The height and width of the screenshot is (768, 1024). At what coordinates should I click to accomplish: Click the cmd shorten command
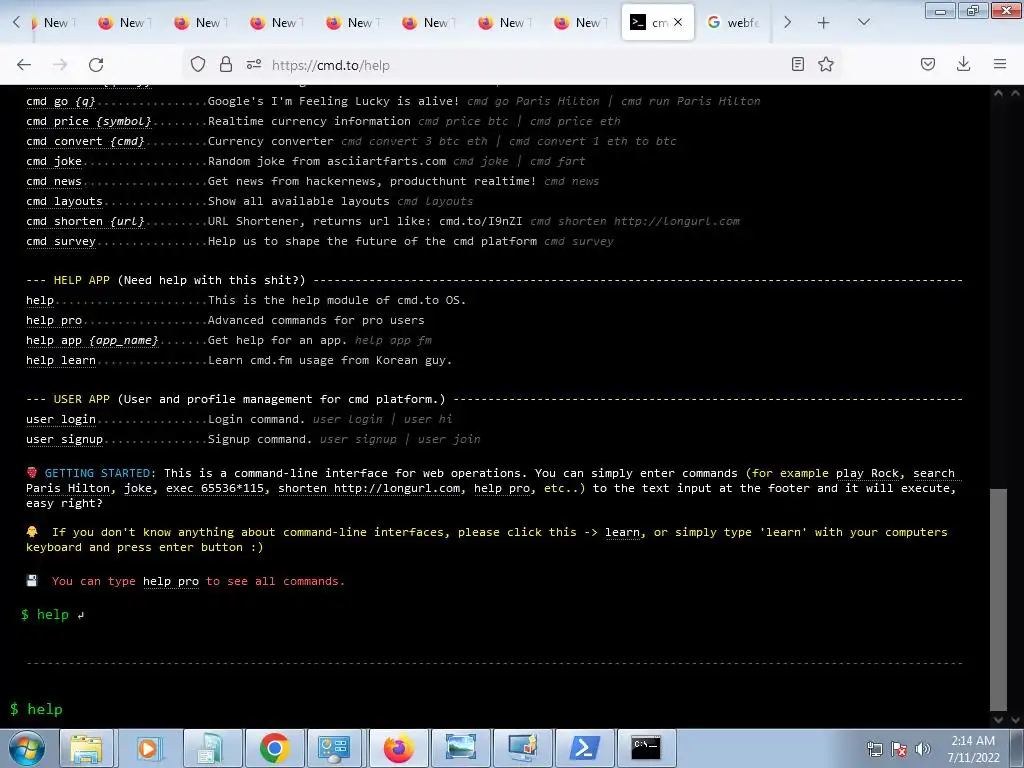85,221
